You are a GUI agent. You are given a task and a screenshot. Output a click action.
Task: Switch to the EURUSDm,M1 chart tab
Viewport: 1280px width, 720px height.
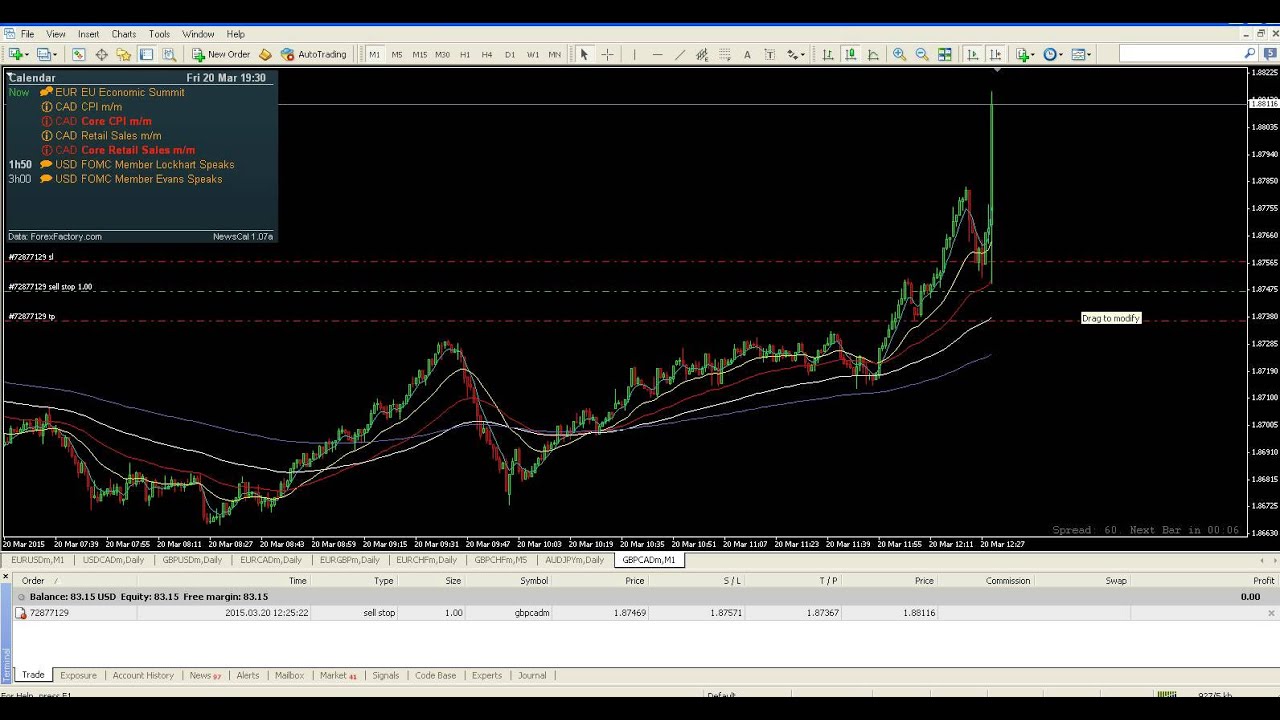point(37,560)
